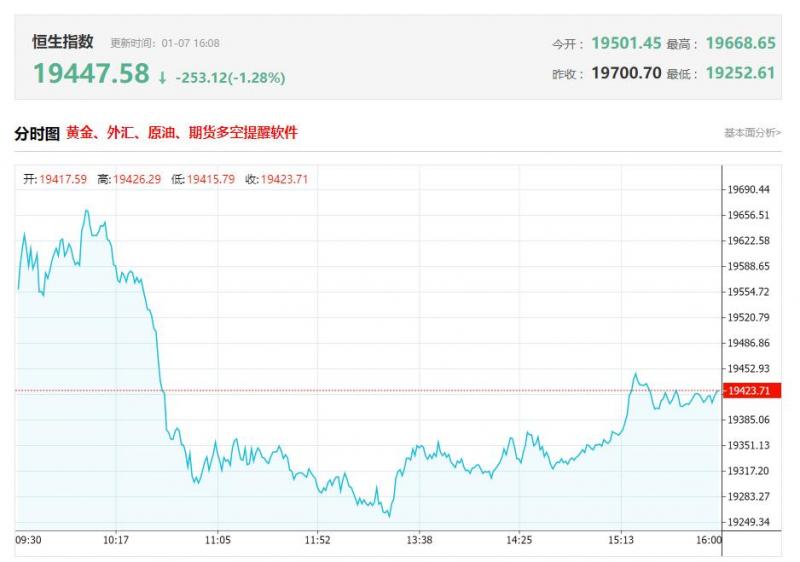Screen dimensions: 800x562
Task: Click the red 19423.71 current price tag
Action: point(749,391)
